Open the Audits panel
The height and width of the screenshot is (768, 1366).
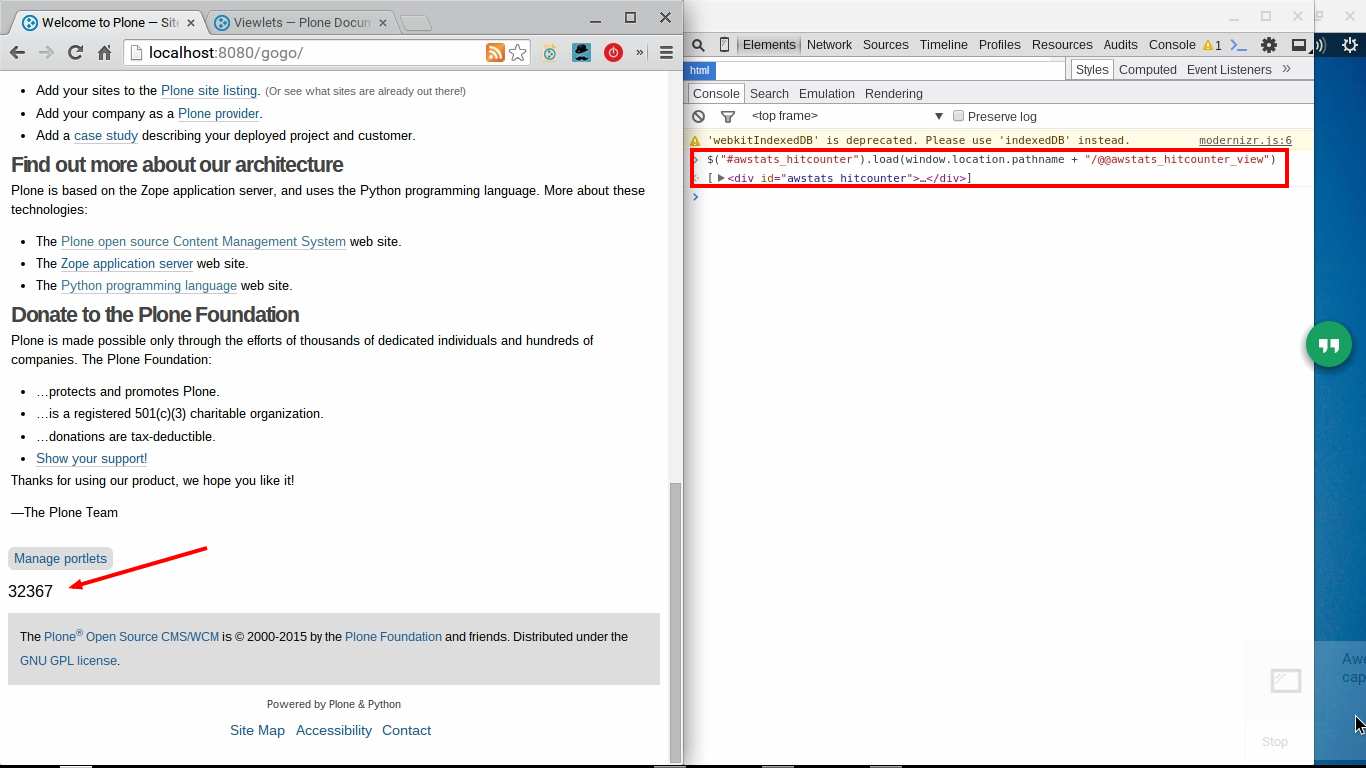coord(1120,45)
